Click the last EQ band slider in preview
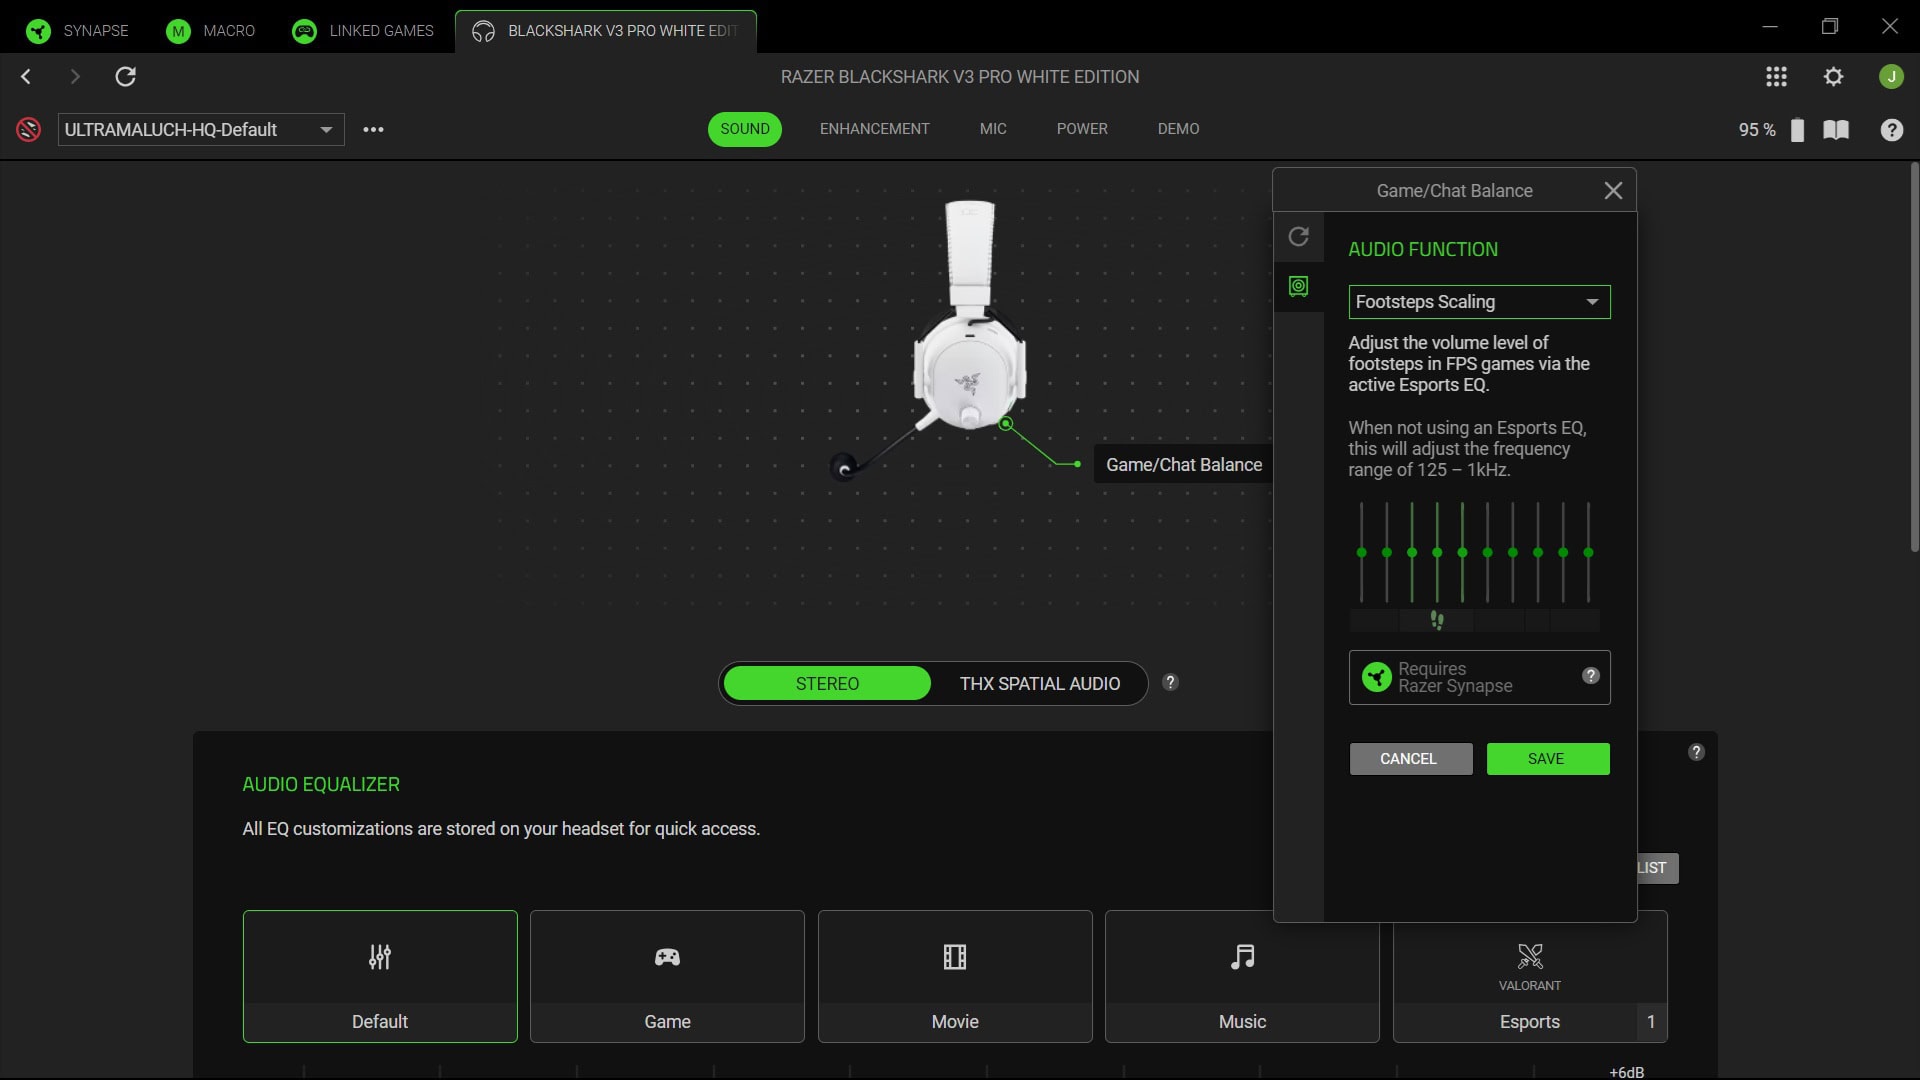 1588,552
